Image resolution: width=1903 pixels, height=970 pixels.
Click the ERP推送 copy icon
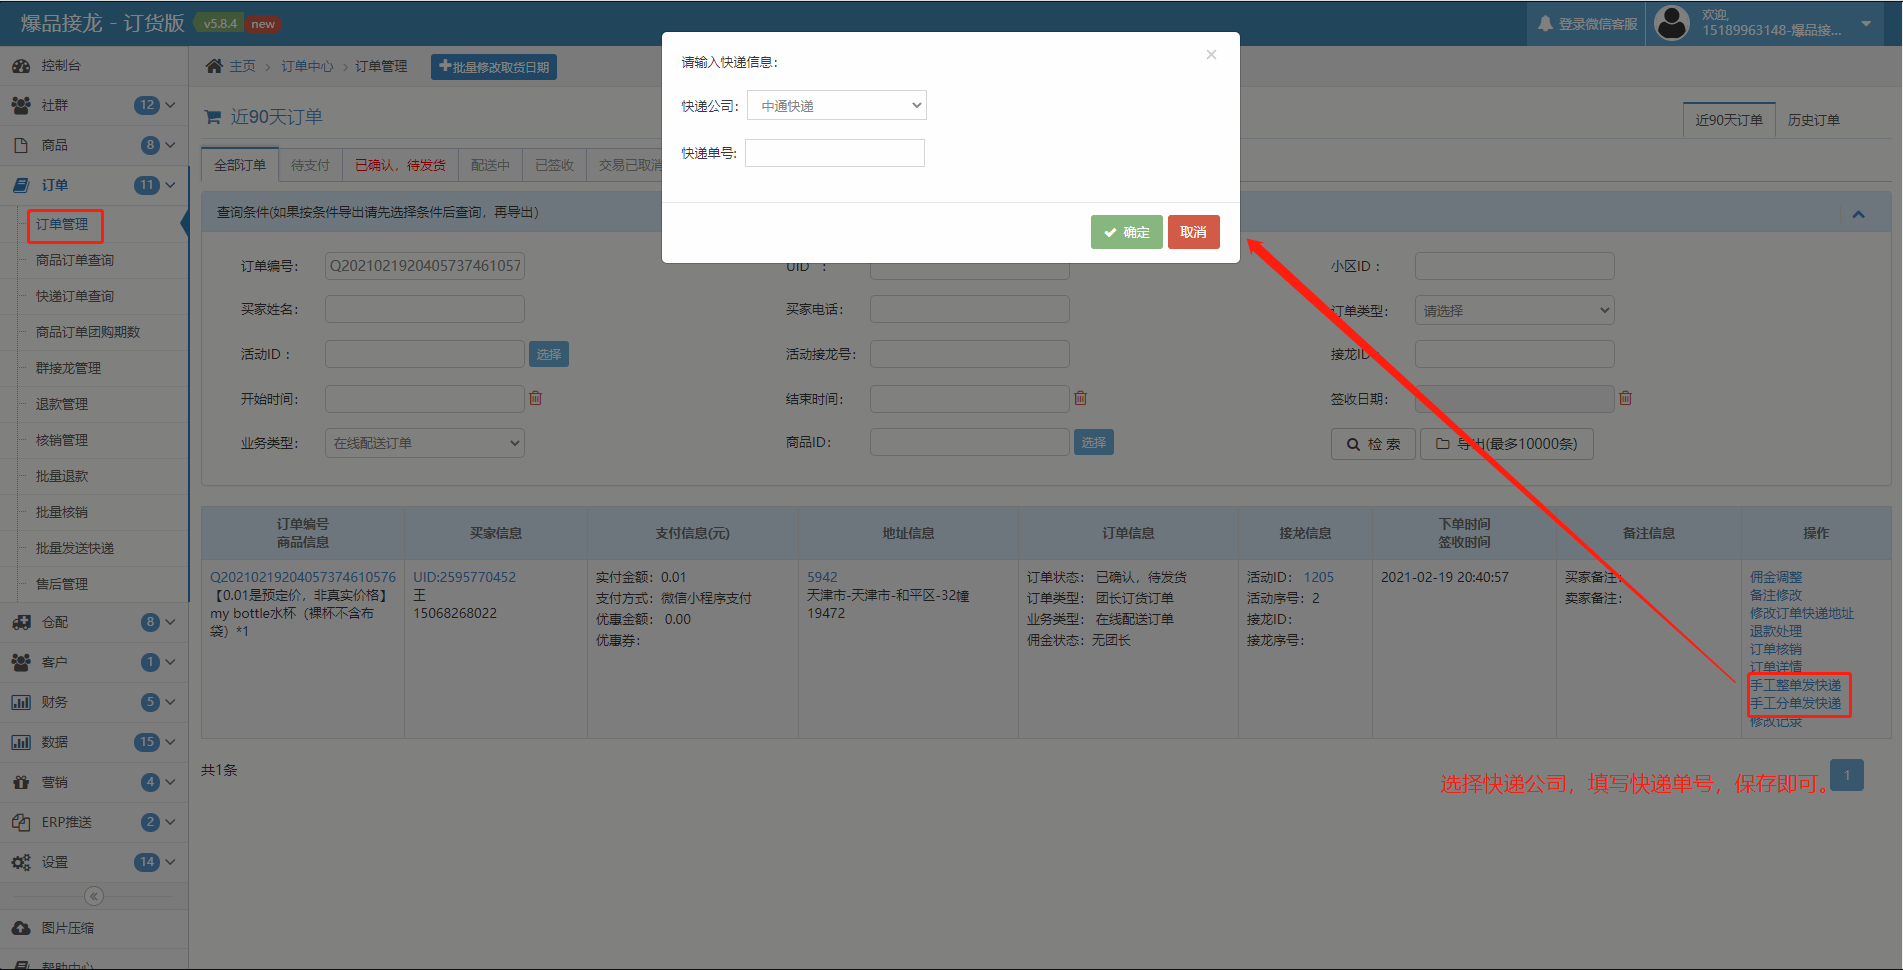click(x=21, y=822)
